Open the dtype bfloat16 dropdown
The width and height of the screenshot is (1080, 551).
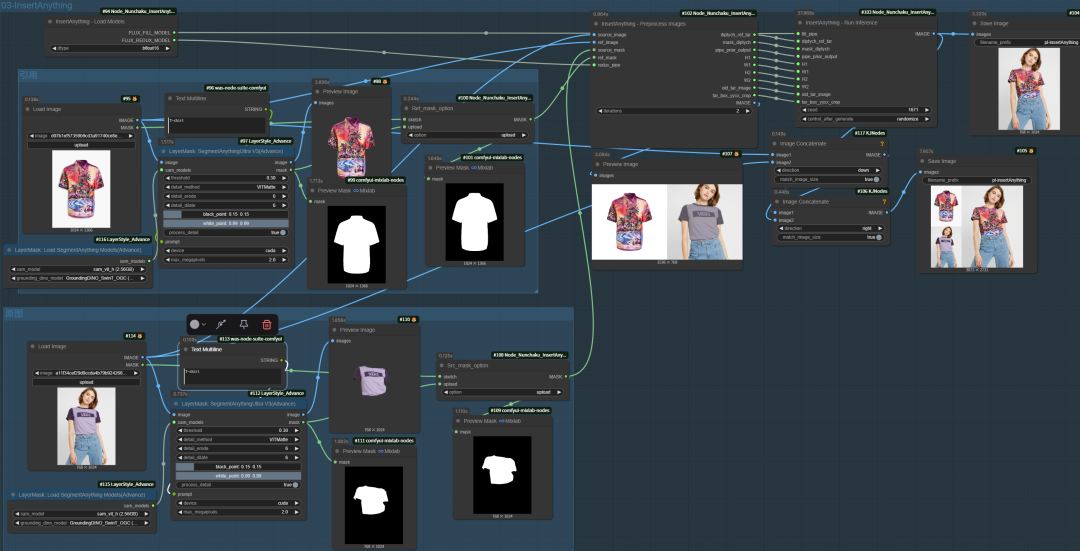click(112, 47)
